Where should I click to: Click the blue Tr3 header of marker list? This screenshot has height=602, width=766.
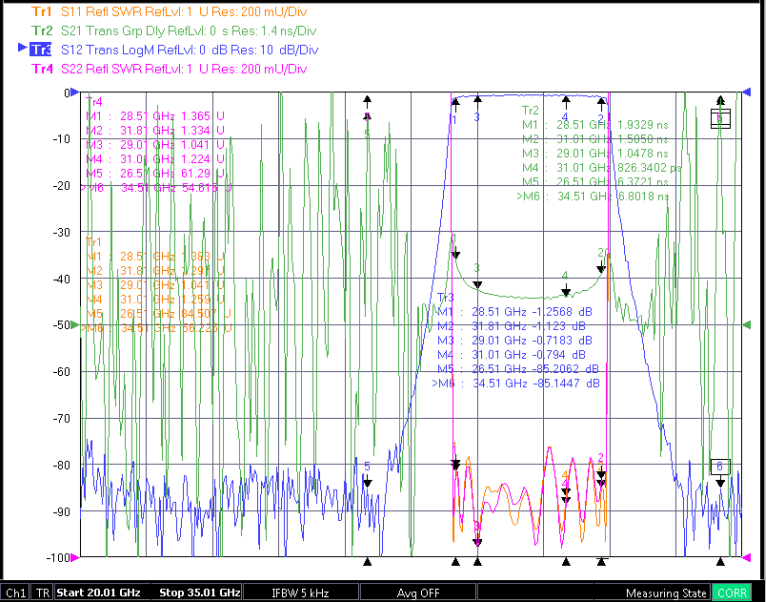coord(446,298)
